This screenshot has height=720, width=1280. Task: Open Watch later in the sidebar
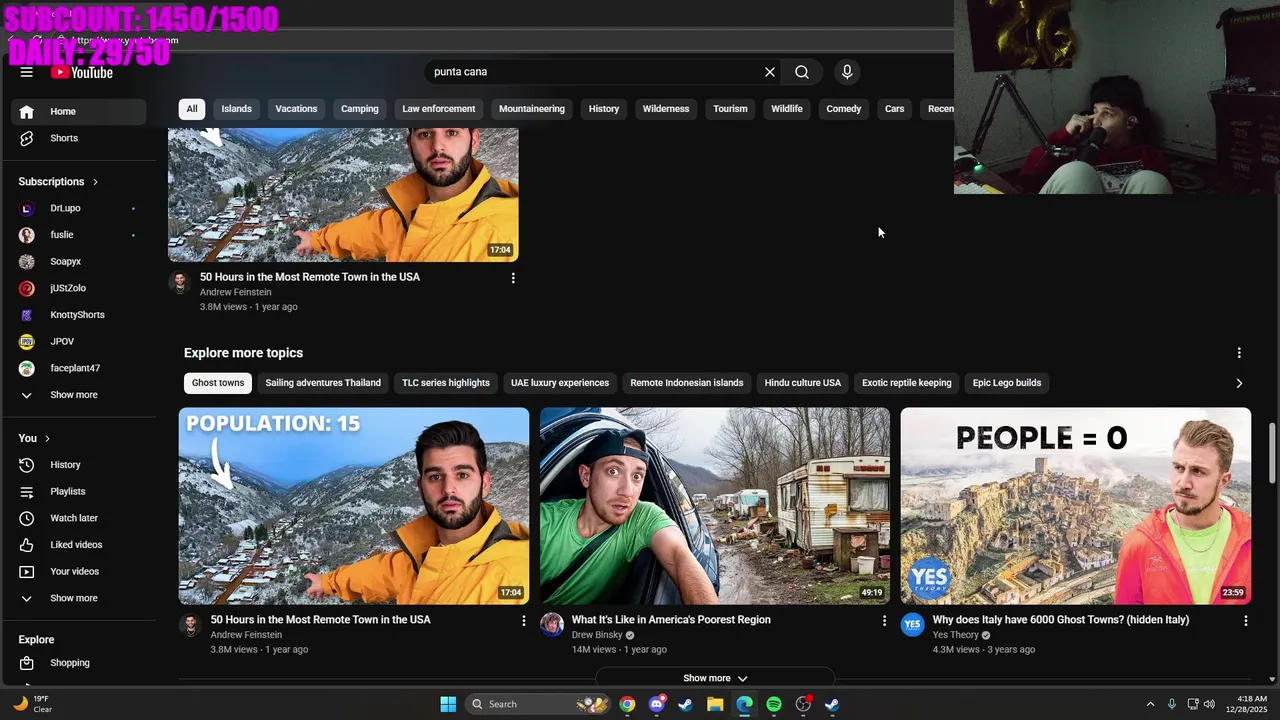pos(79,518)
